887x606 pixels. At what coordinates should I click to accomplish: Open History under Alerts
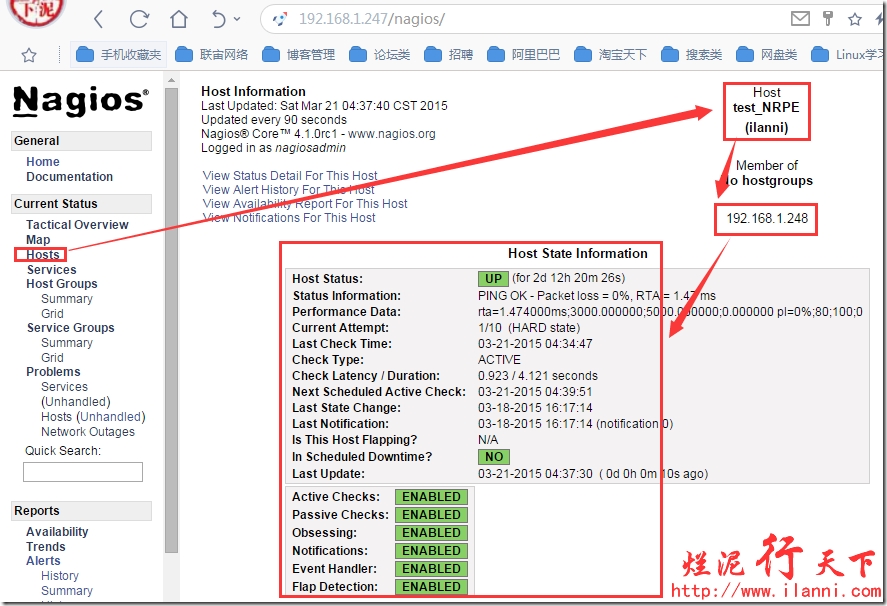pyautogui.click(x=60, y=576)
